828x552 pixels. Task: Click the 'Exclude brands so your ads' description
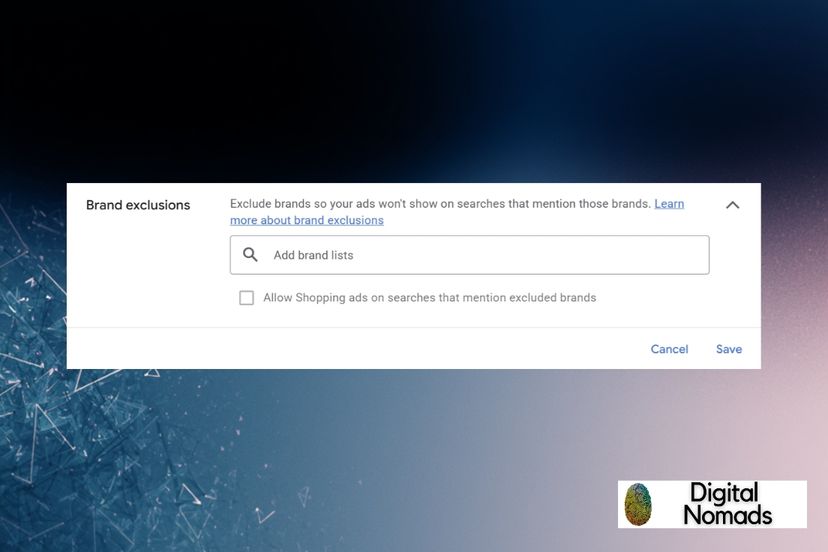coord(440,204)
